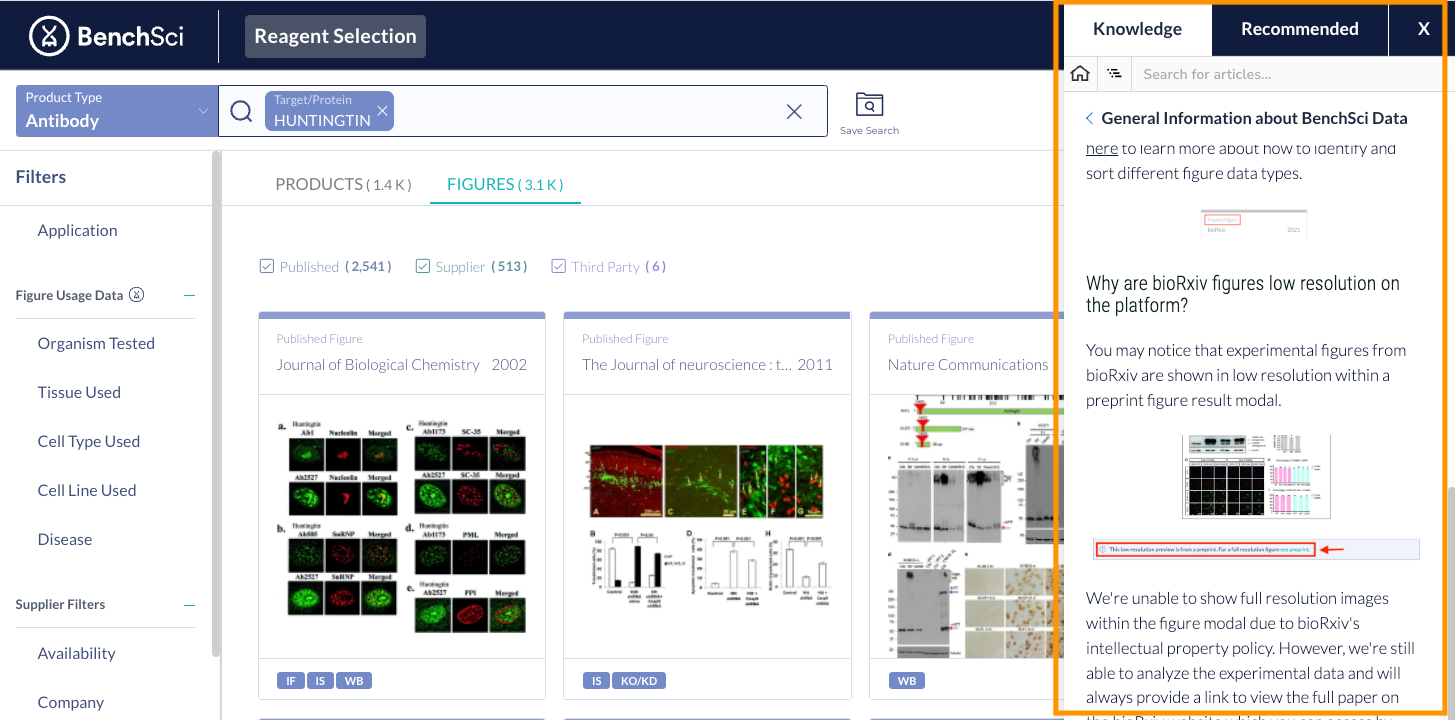Uncheck the Published figures checkbox
The image size is (1455, 720).
(x=267, y=266)
